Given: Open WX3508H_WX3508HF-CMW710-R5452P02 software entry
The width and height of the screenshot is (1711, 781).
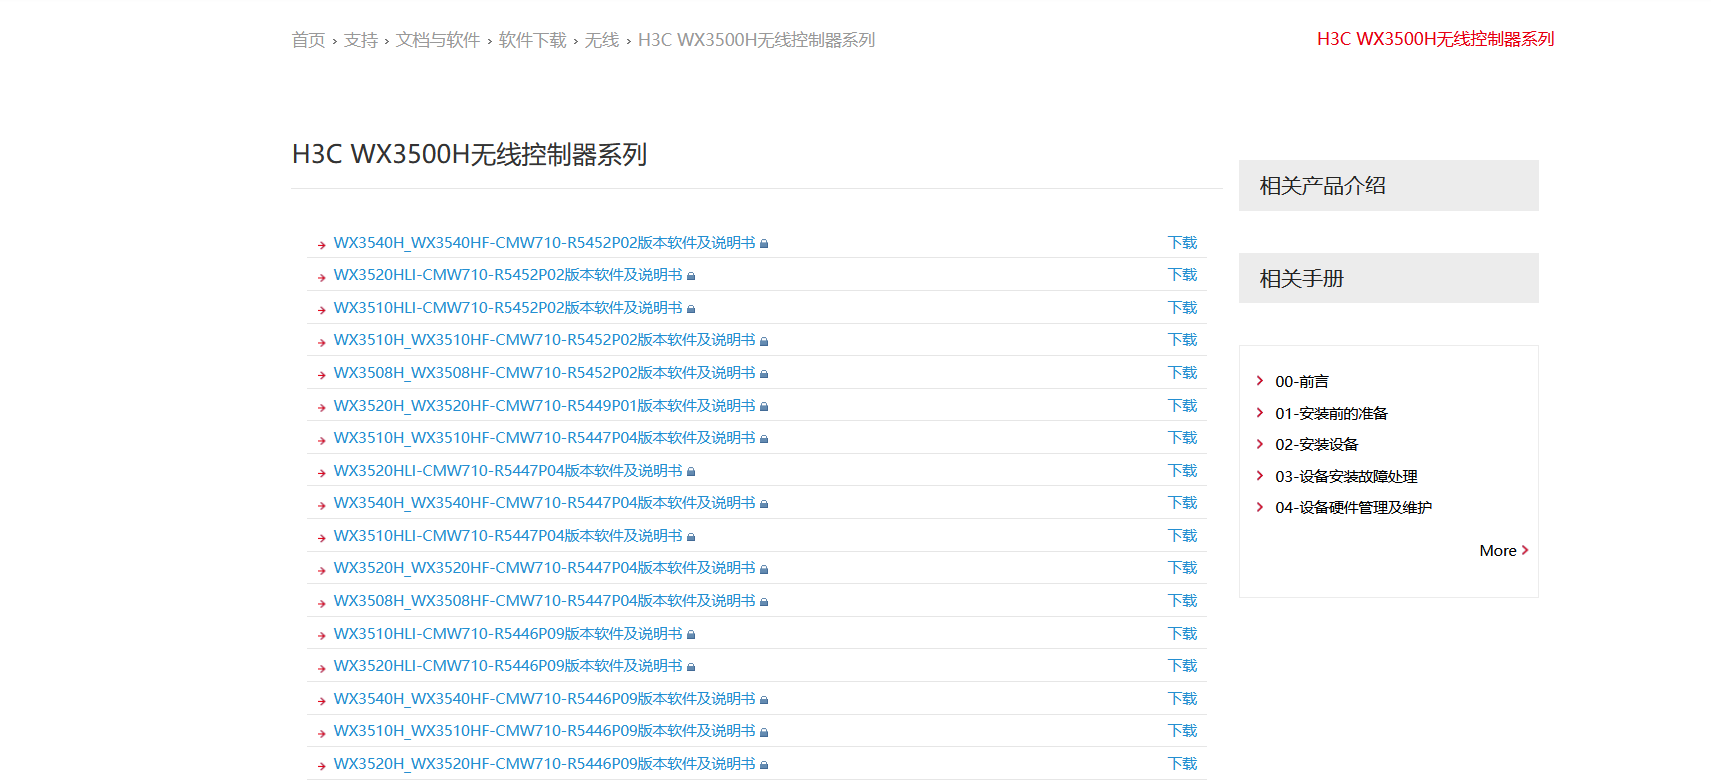Looking at the screenshot, I should 544,373.
